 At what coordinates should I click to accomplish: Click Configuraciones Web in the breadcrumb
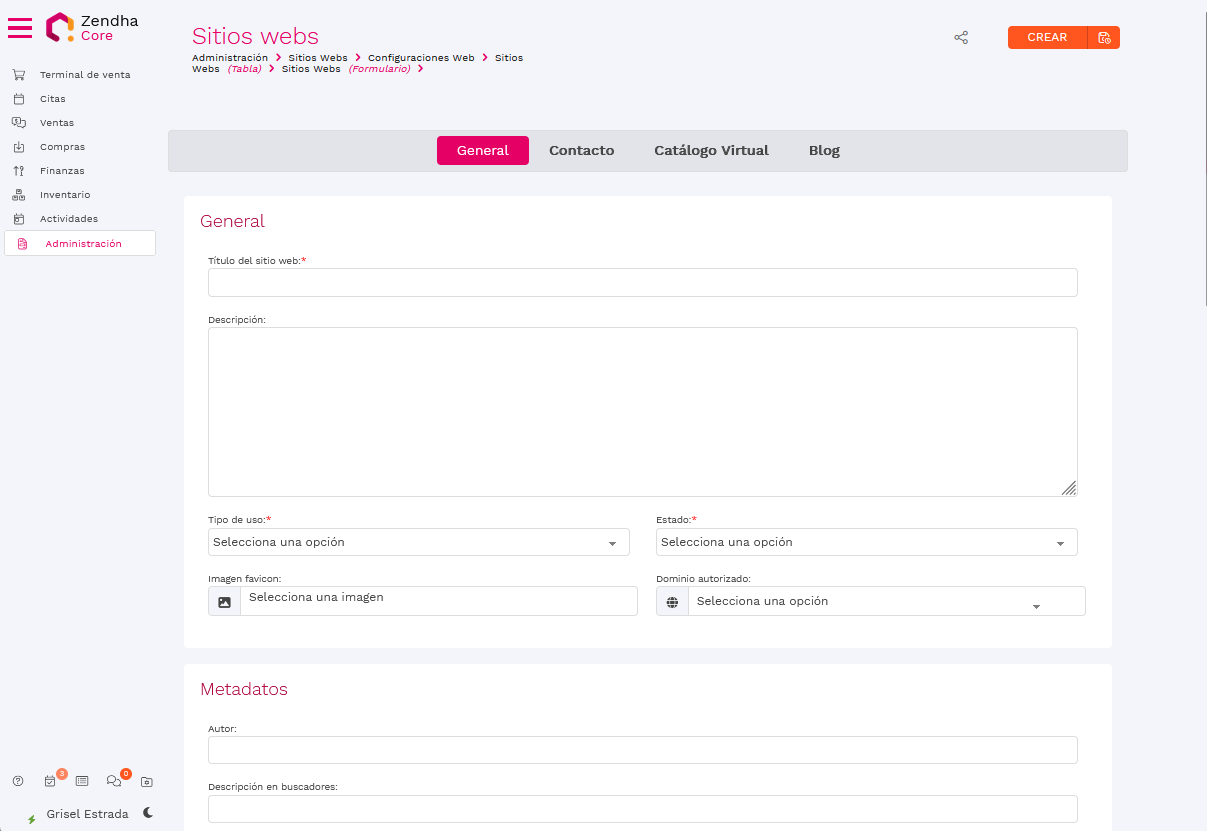[421, 58]
